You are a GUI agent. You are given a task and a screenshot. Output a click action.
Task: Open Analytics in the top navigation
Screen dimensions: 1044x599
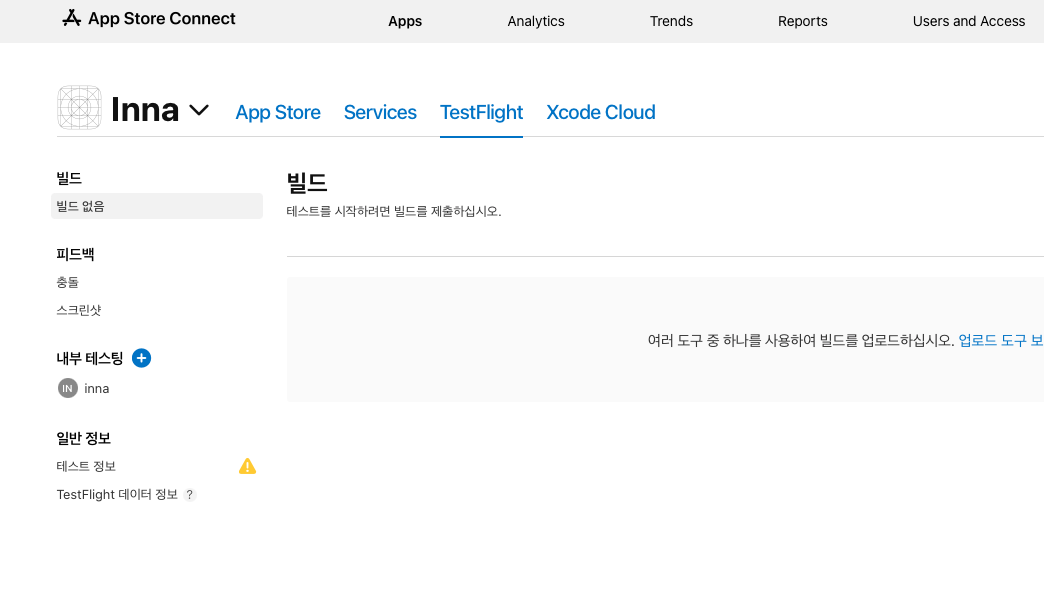coord(536,21)
